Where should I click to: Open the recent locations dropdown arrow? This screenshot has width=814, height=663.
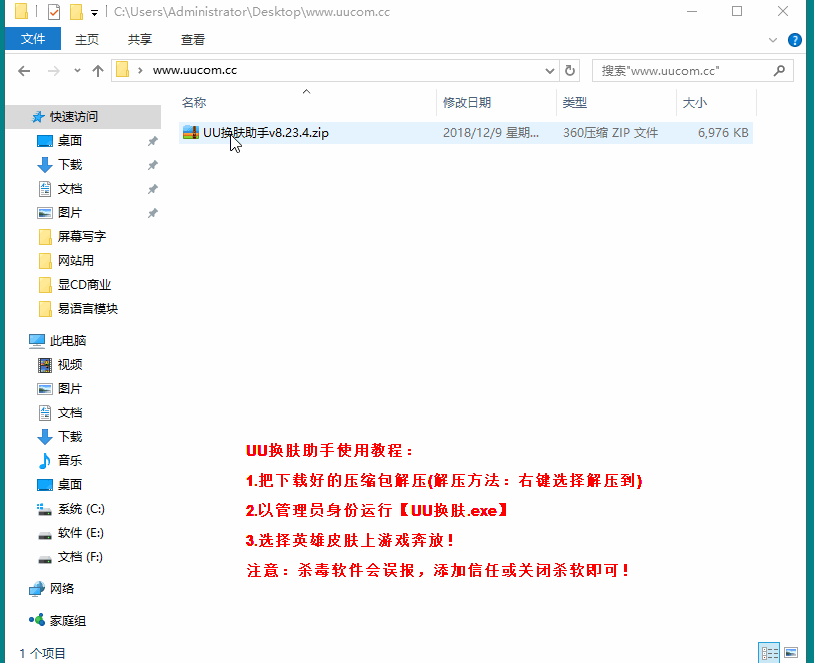[x=77, y=71]
